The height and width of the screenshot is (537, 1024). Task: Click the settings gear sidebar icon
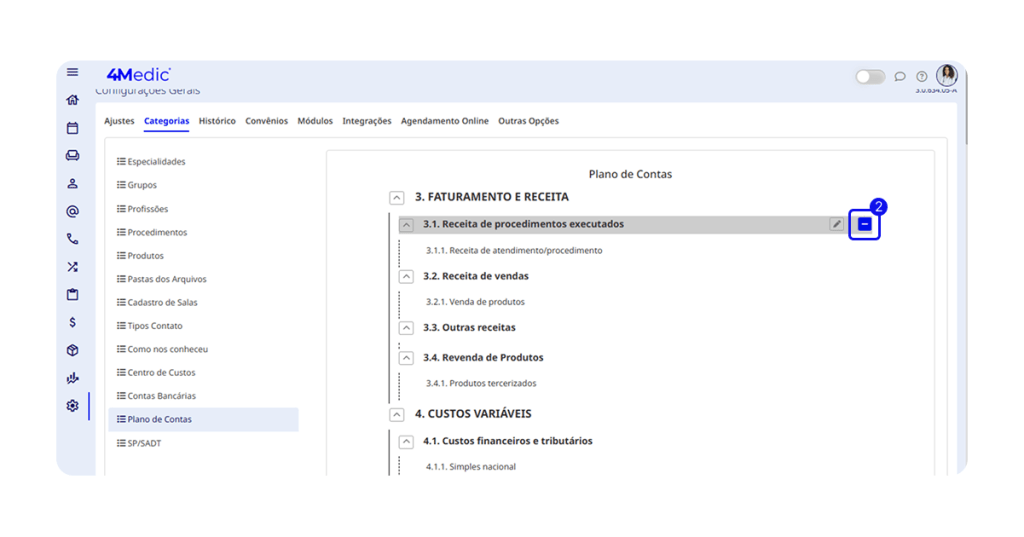tap(72, 406)
